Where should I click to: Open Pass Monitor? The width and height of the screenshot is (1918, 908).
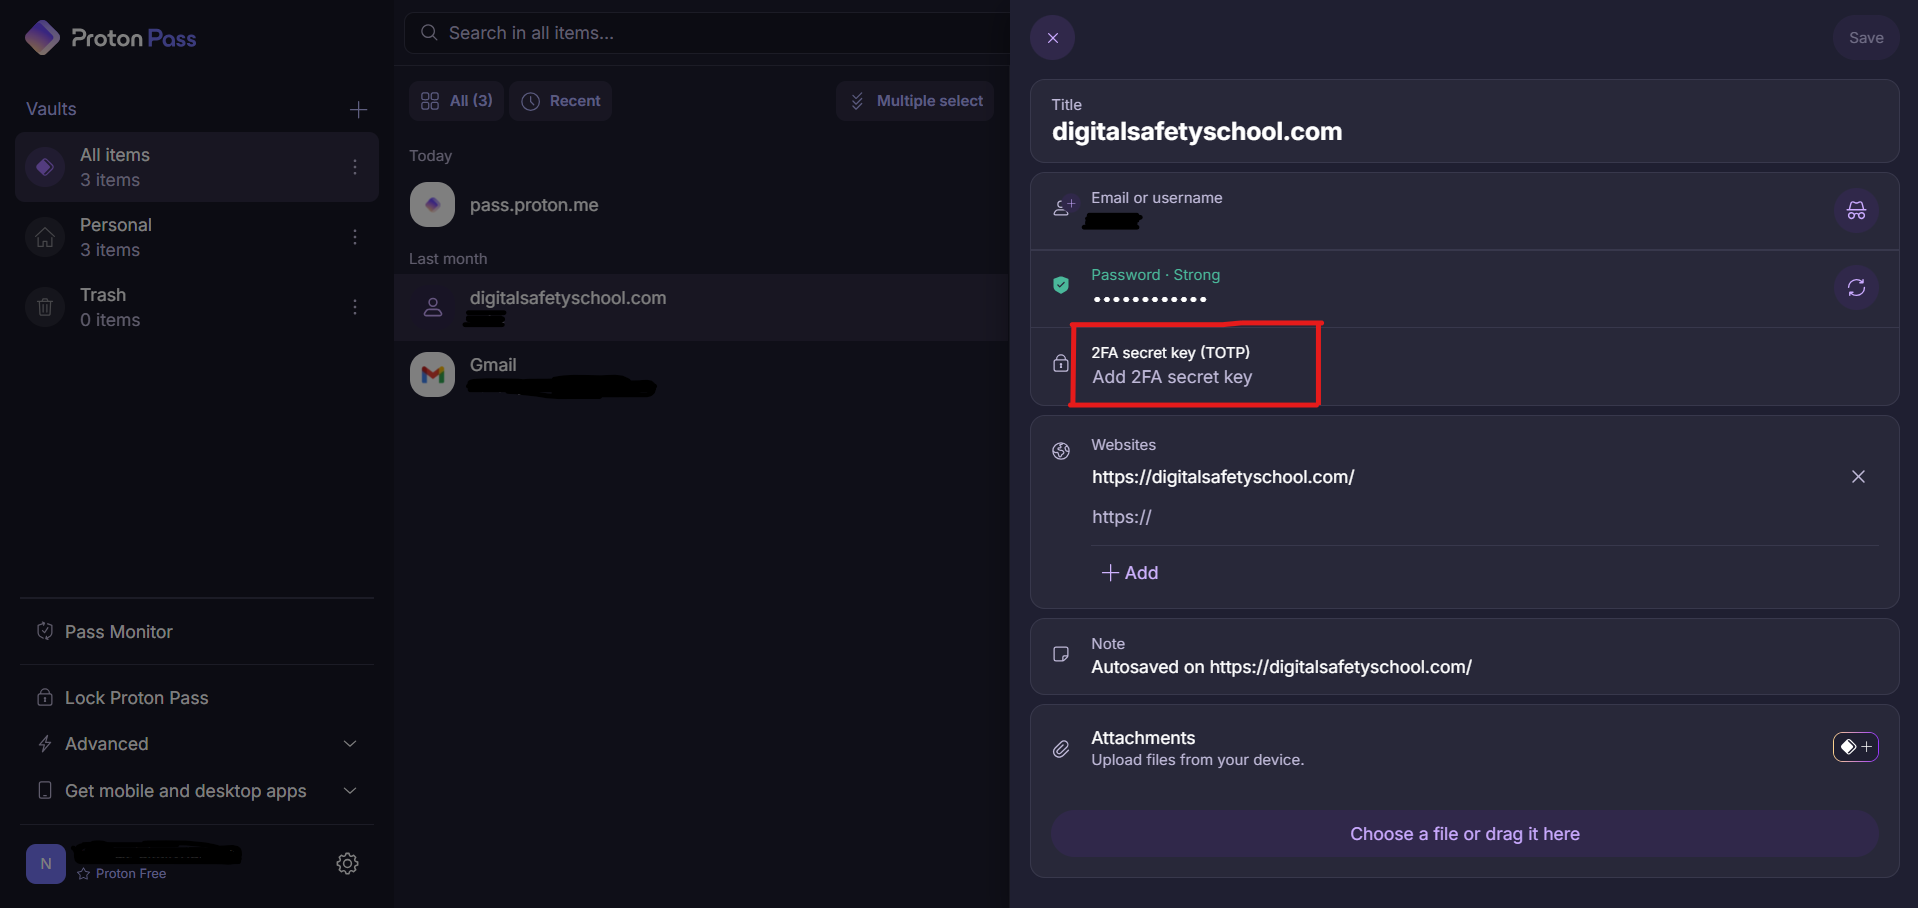coord(118,632)
